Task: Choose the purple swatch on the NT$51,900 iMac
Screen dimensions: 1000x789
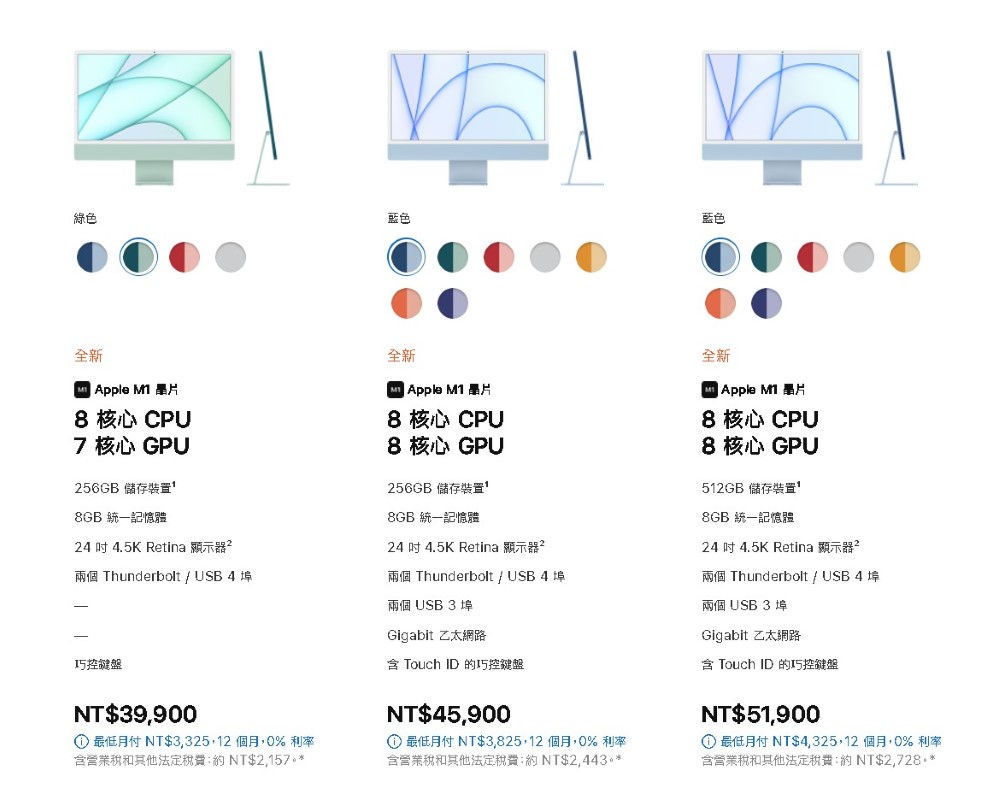Action: pos(766,303)
